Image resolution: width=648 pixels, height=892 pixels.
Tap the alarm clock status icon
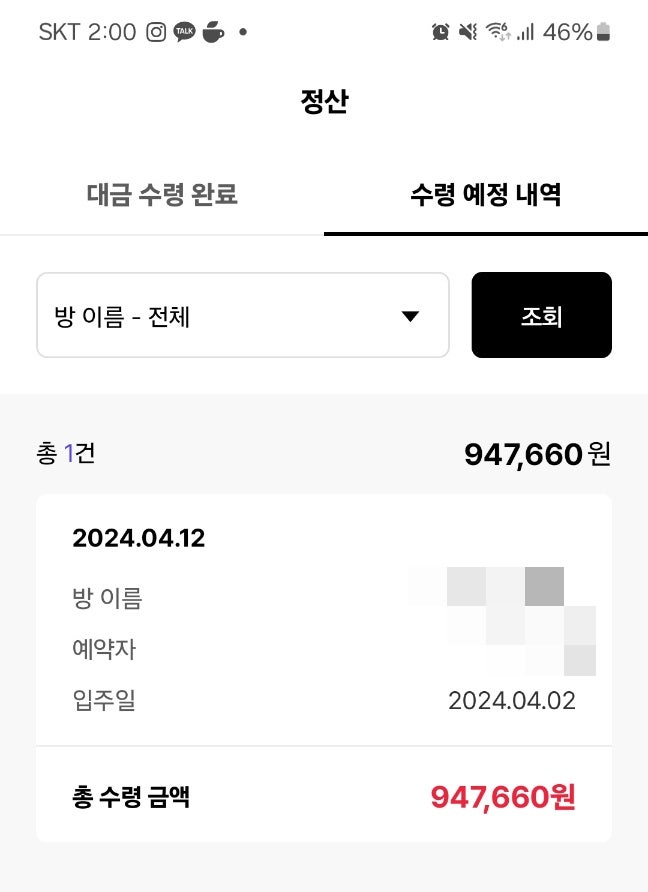[x=440, y=32]
